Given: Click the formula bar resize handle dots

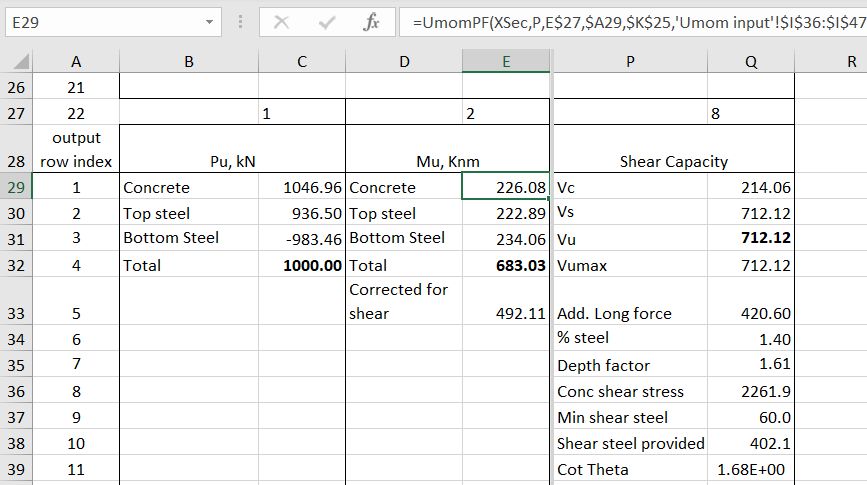Looking at the screenshot, I should click(x=240, y=21).
